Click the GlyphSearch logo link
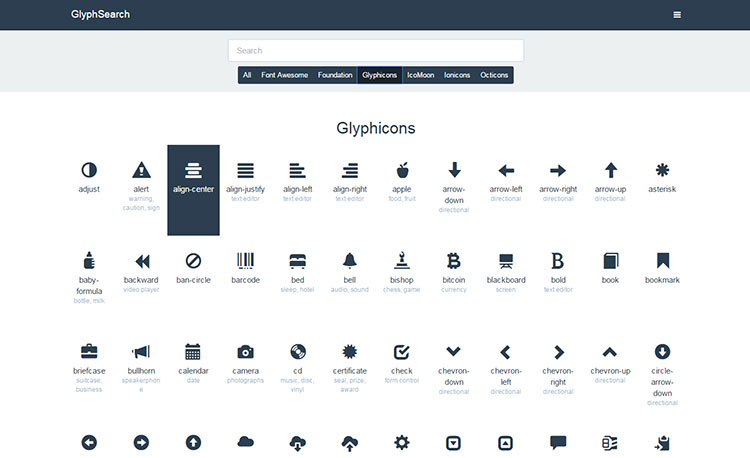 [100, 14]
